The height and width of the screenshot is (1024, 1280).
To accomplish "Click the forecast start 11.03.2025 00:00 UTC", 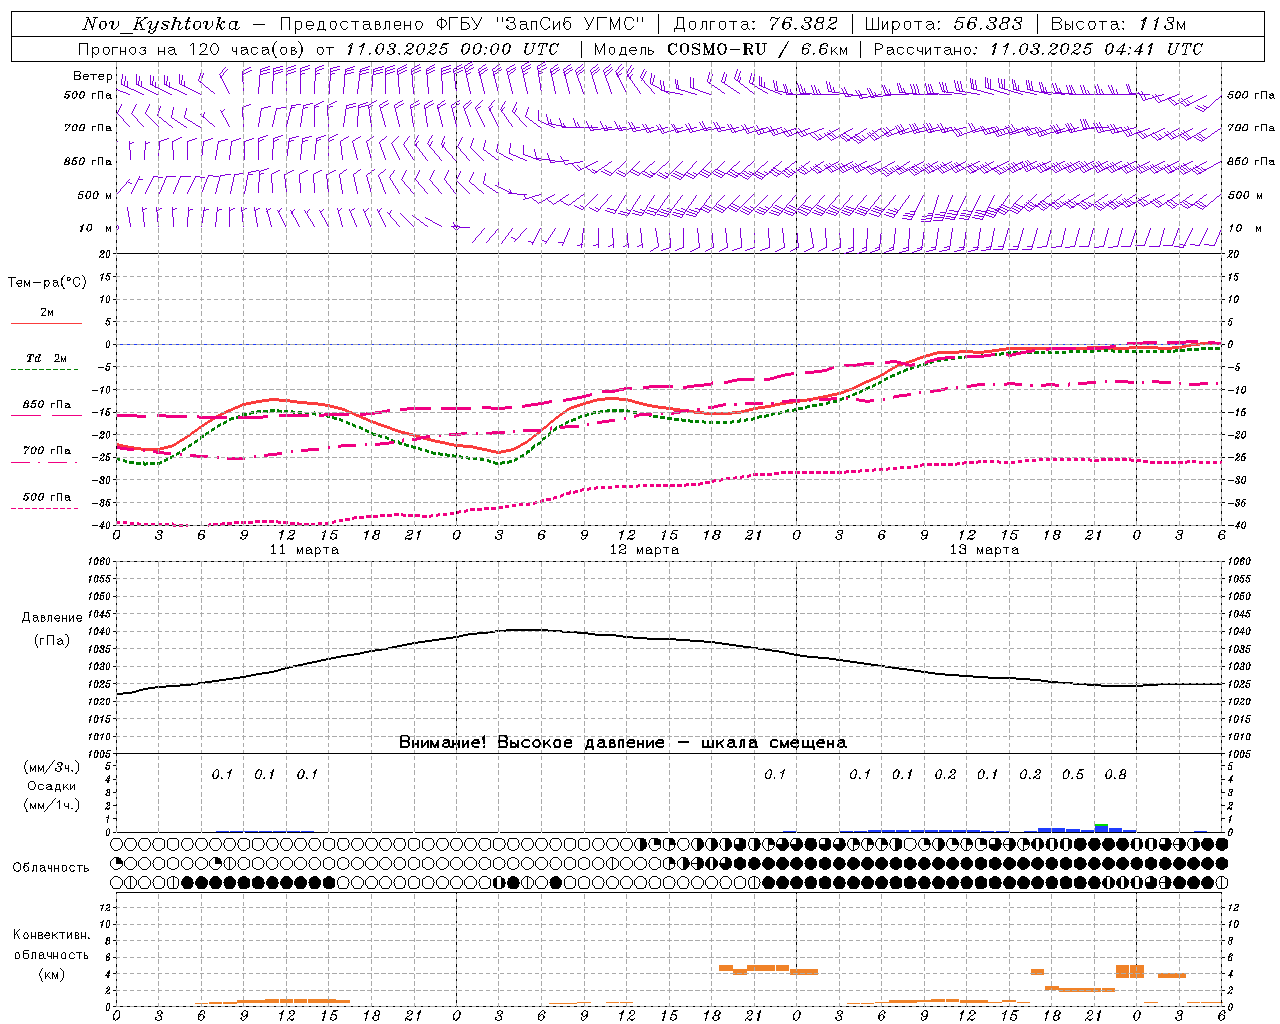I will click(x=452, y=49).
